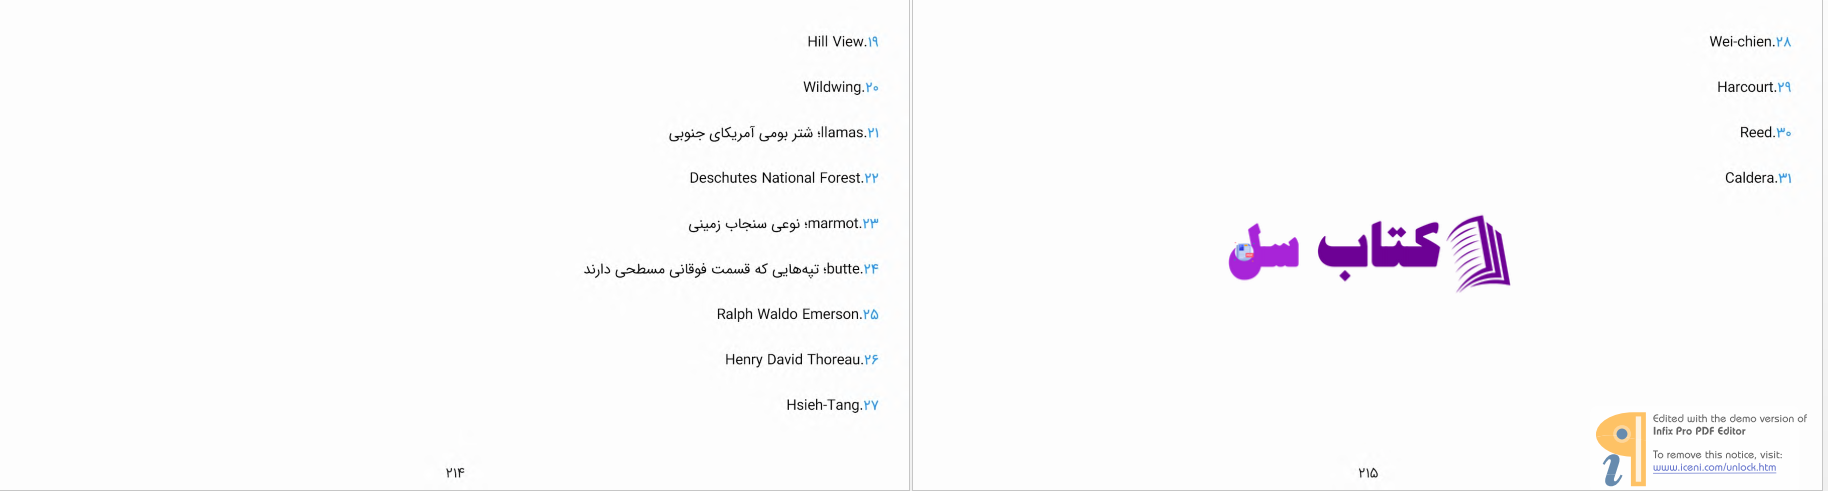Click the Ralph Waldo Emerson footnote
Viewport: 1828px width, 491px height.
coord(797,314)
